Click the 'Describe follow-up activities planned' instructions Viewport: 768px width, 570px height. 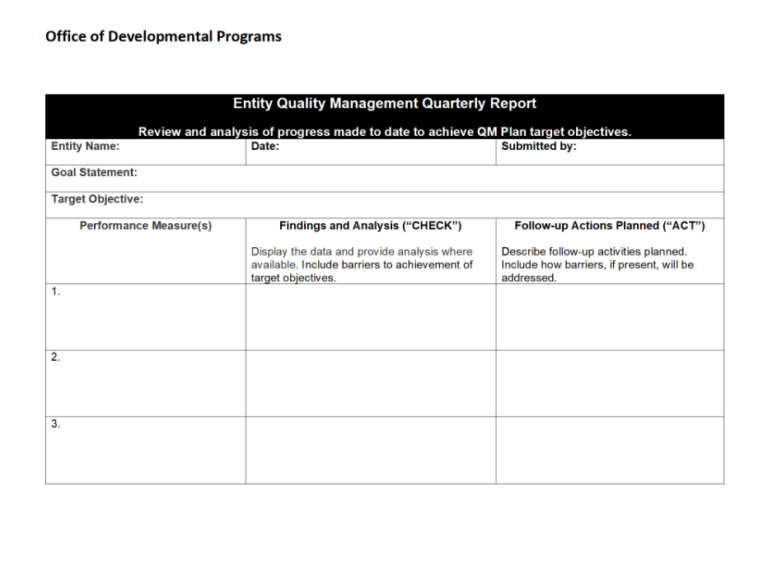pos(598,264)
